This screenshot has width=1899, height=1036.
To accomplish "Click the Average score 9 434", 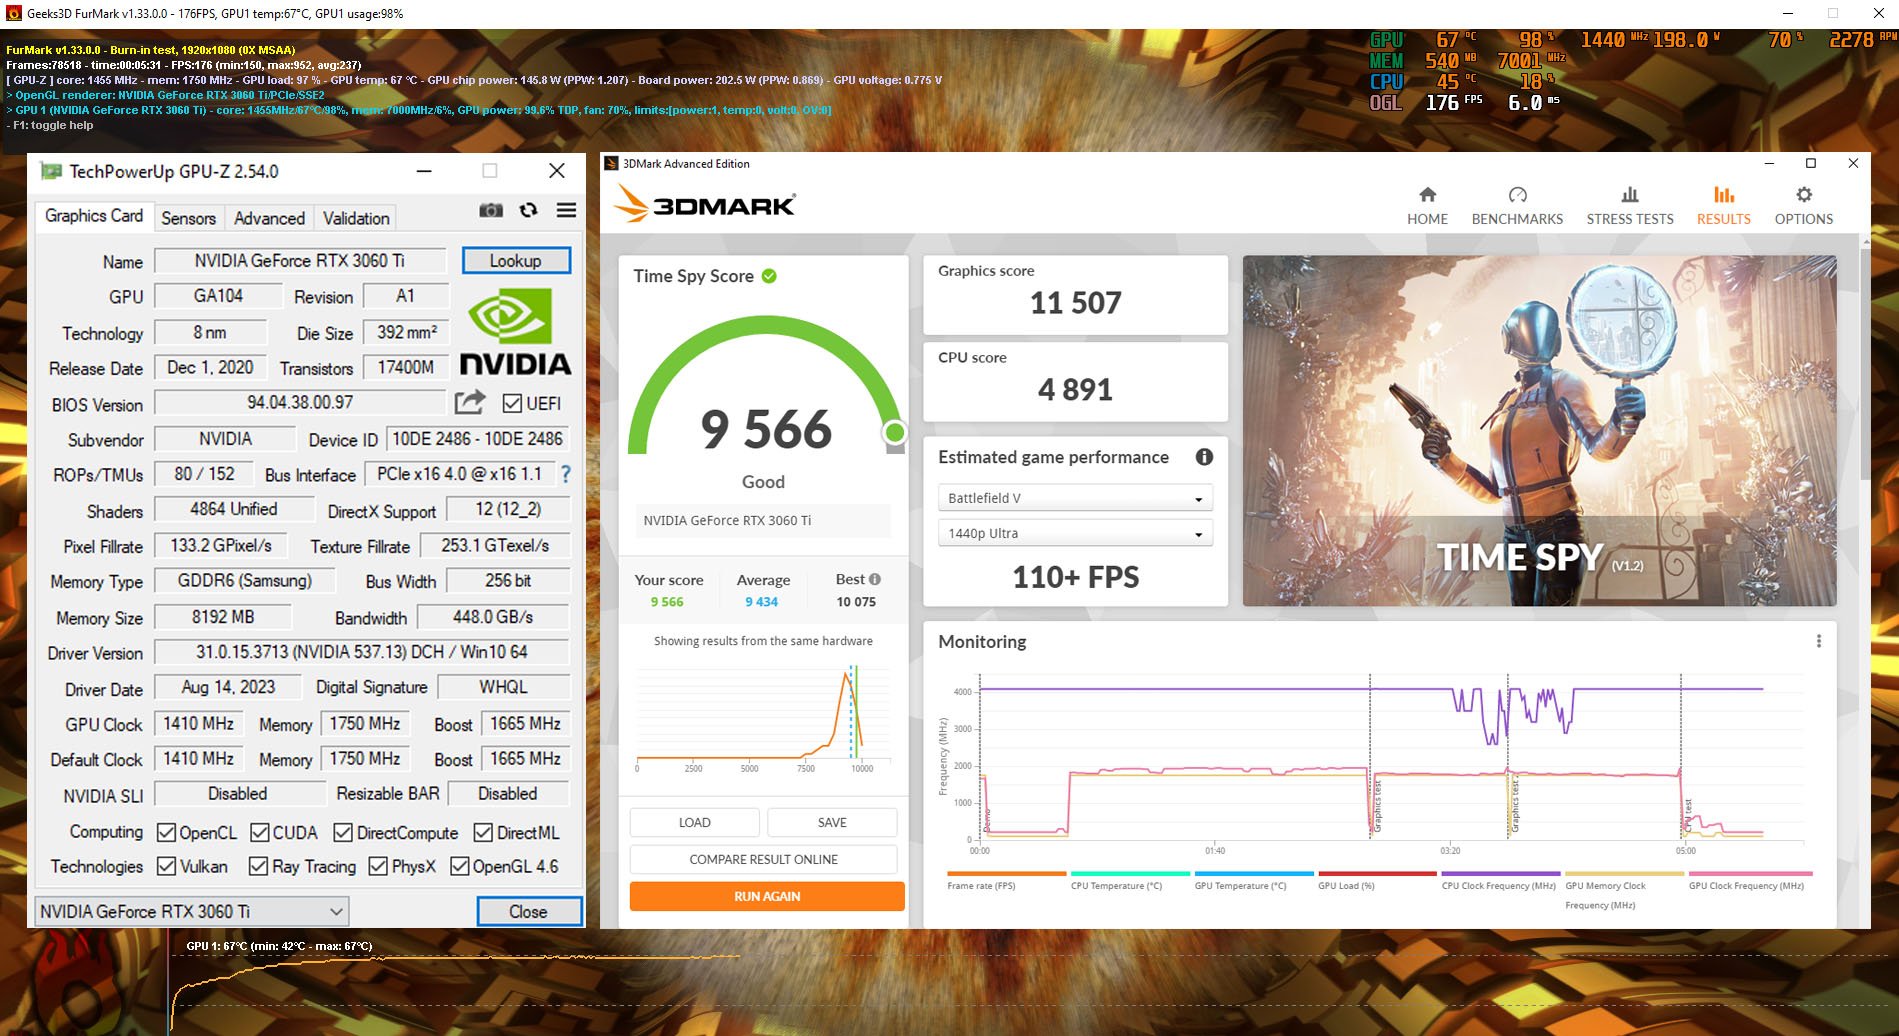I will coord(761,602).
